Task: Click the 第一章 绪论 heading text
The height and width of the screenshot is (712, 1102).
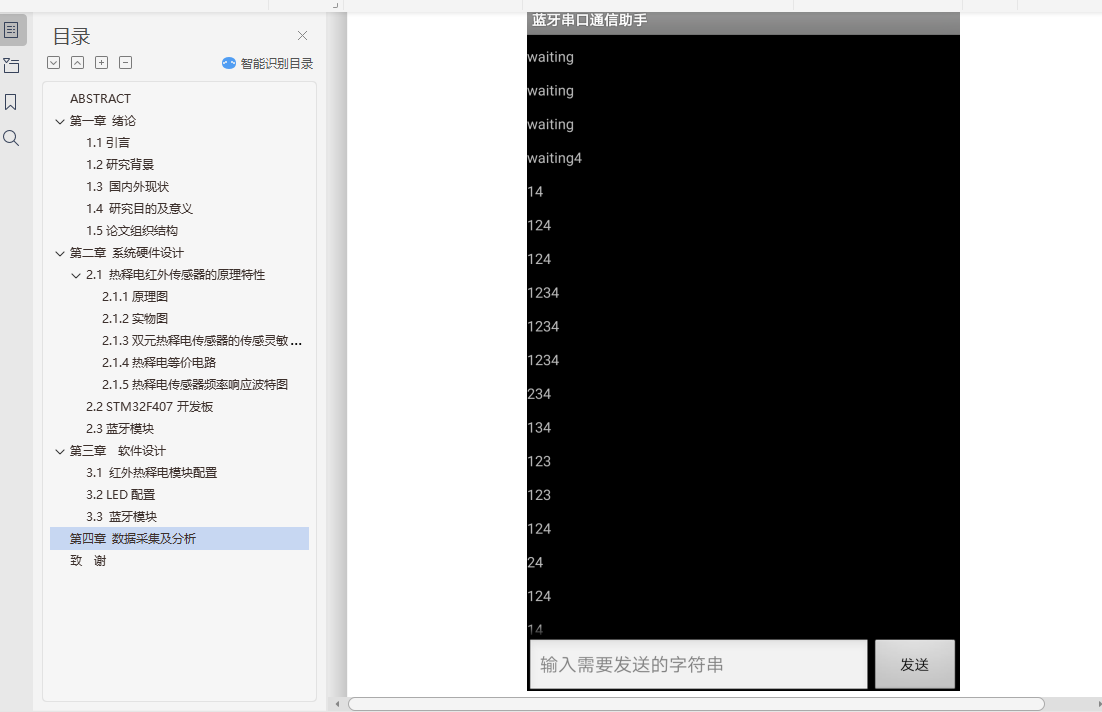Action: pos(103,121)
